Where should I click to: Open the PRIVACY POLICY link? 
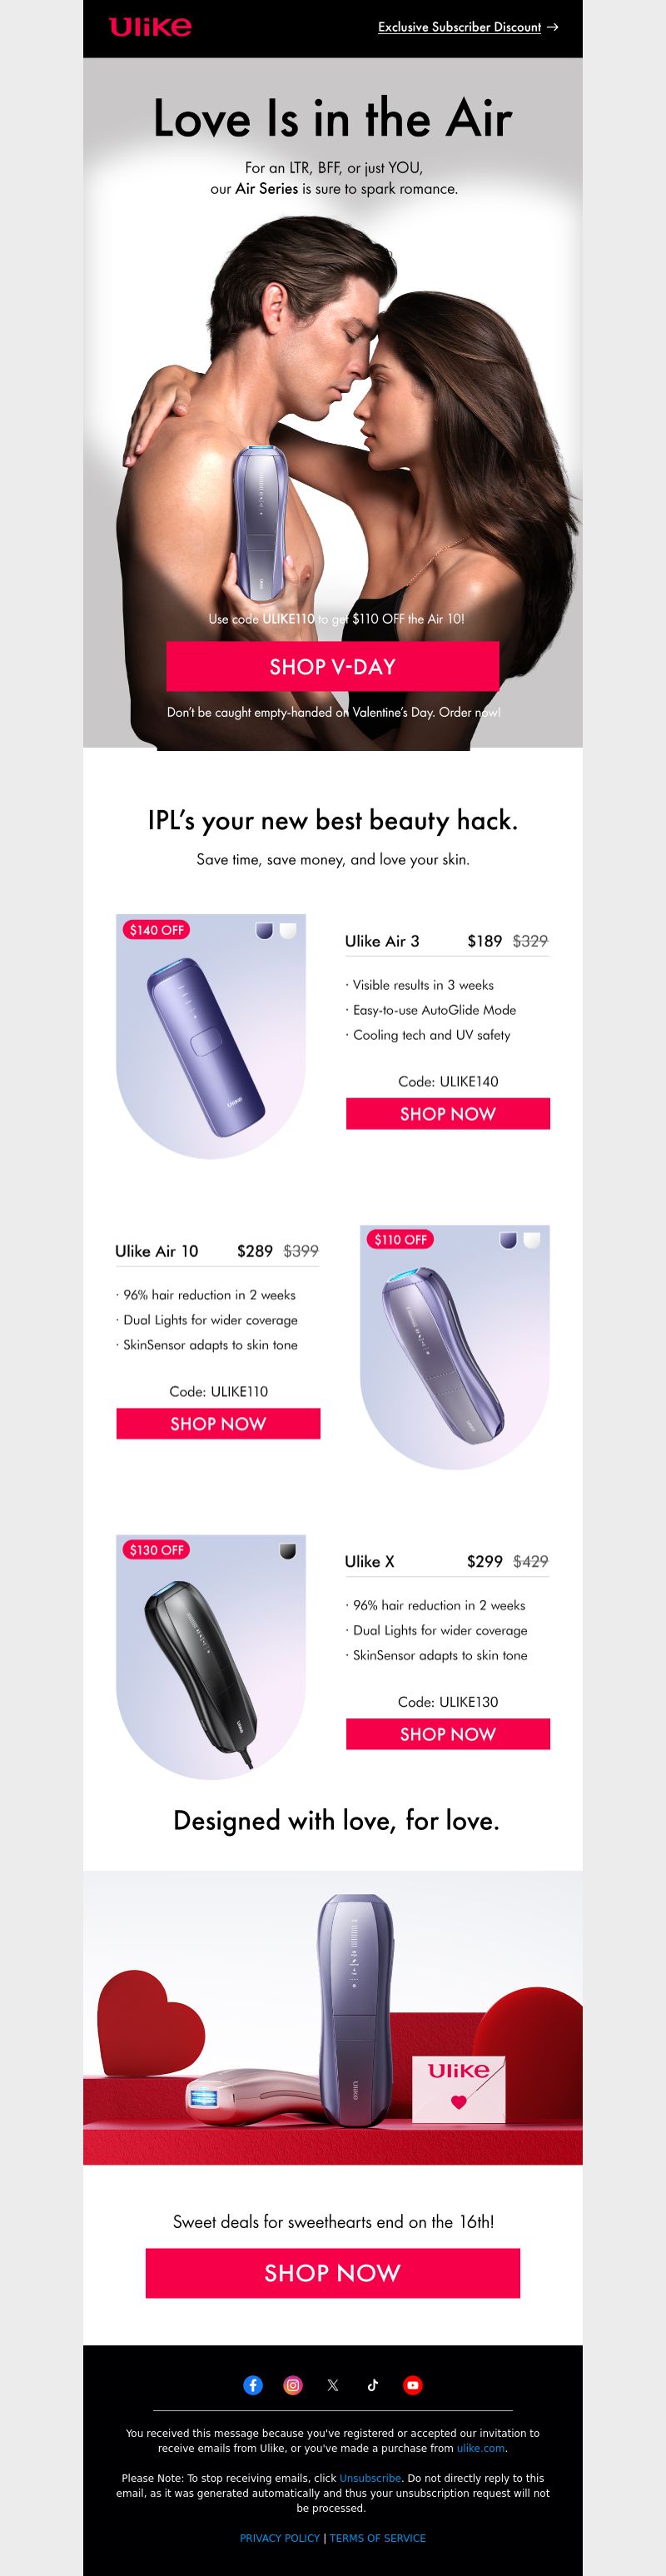pyautogui.click(x=280, y=2538)
